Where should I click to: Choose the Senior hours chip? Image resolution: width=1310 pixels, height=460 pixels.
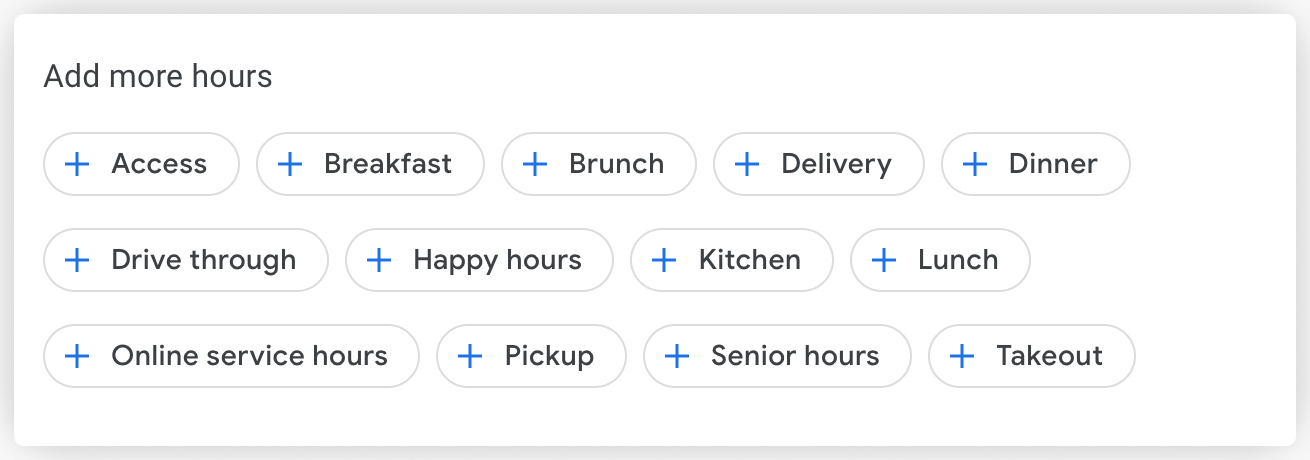point(777,356)
